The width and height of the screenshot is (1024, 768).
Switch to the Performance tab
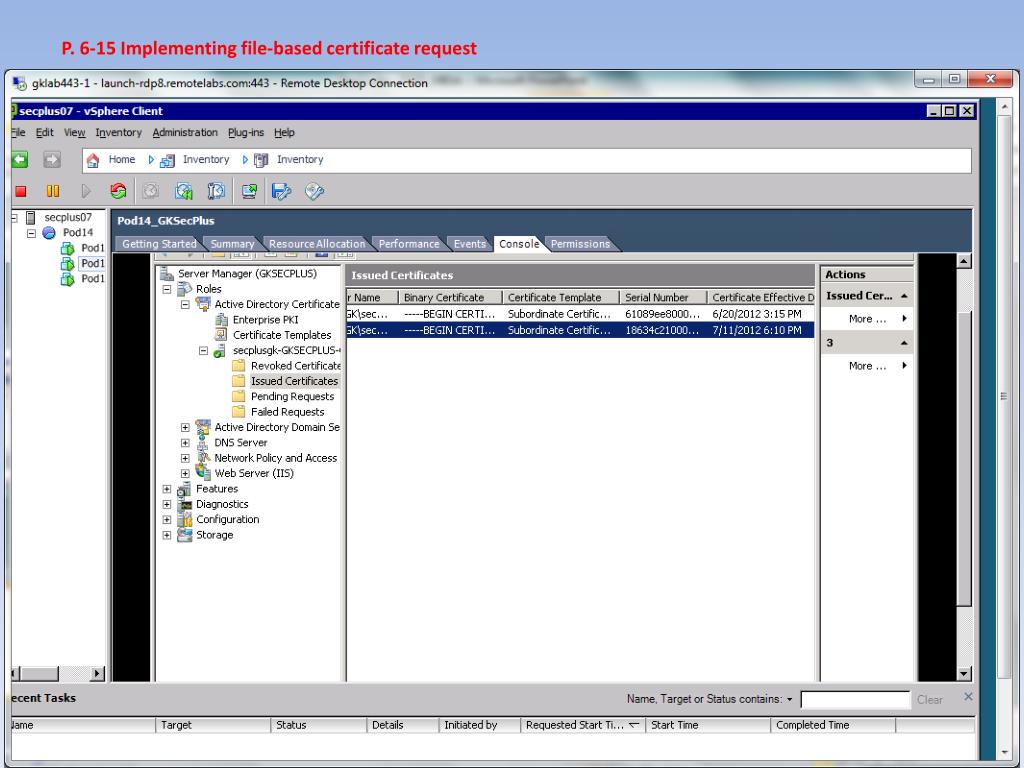tap(409, 244)
